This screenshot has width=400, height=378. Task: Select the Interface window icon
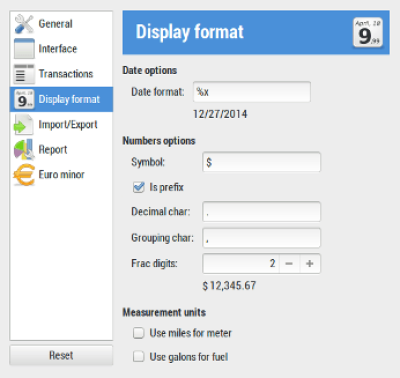(24, 49)
